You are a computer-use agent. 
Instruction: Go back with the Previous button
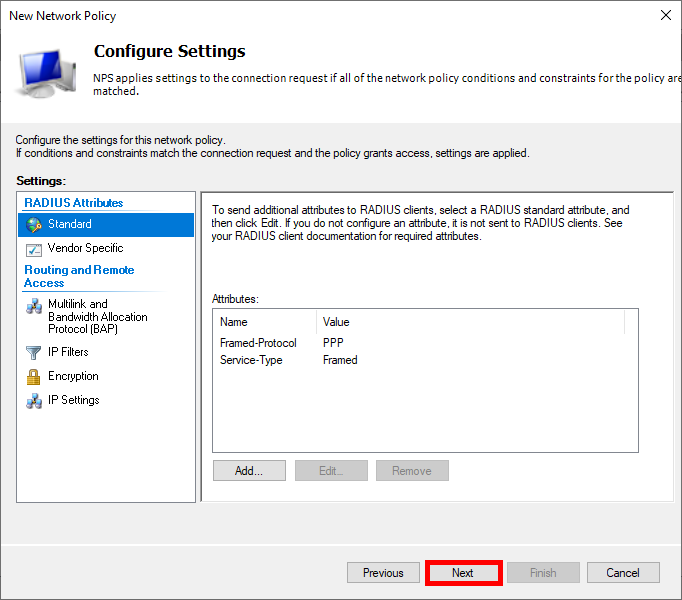(383, 573)
